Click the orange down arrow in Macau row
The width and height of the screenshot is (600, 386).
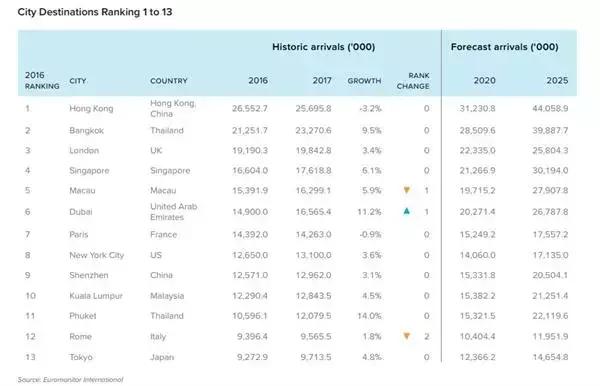coord(407,190)
